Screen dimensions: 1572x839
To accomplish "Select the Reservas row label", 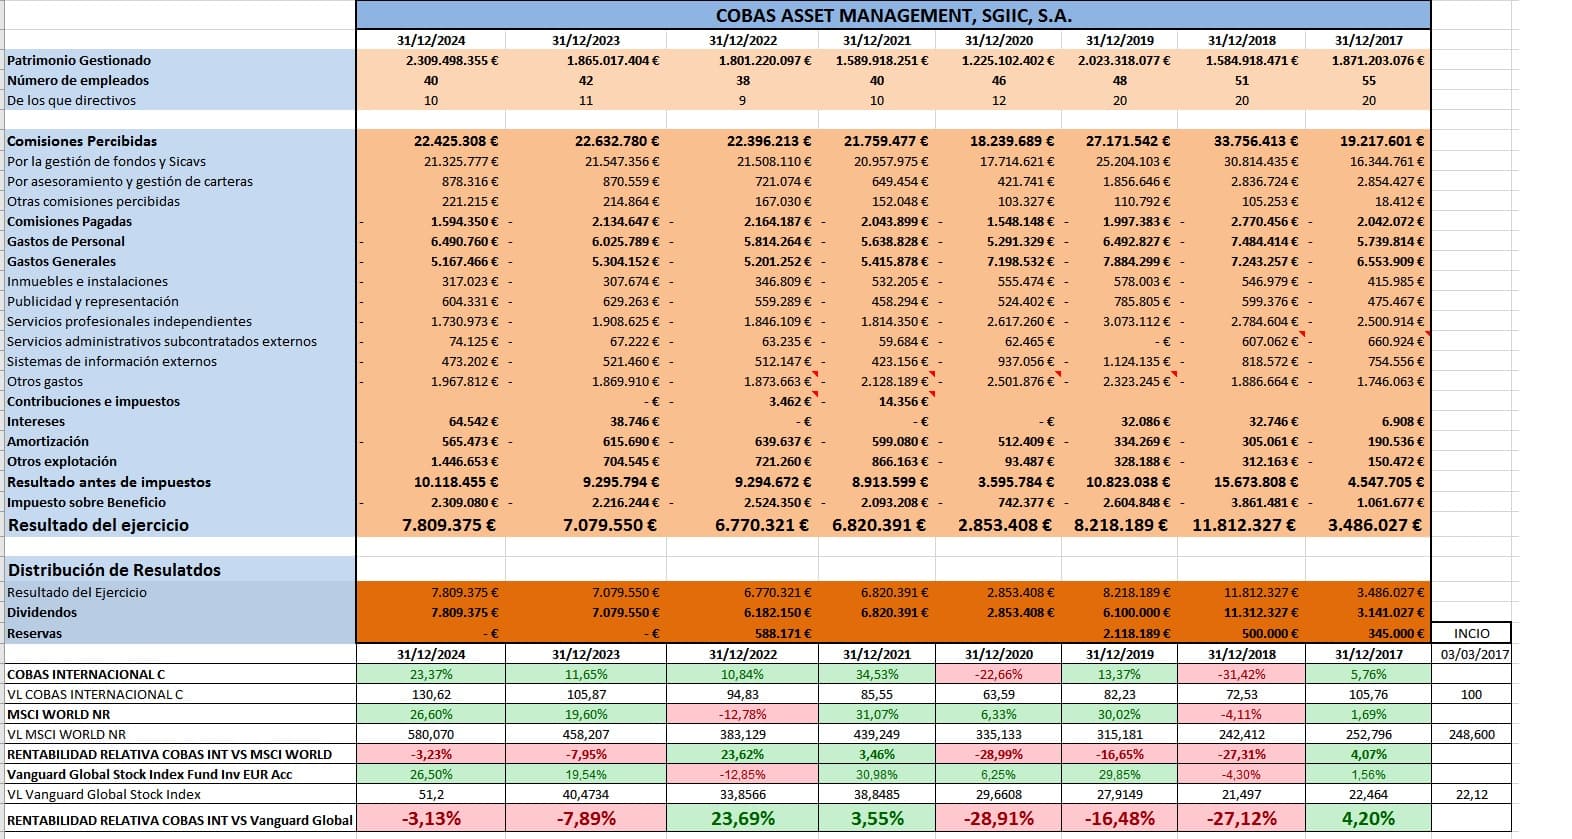I will point(34,634).
